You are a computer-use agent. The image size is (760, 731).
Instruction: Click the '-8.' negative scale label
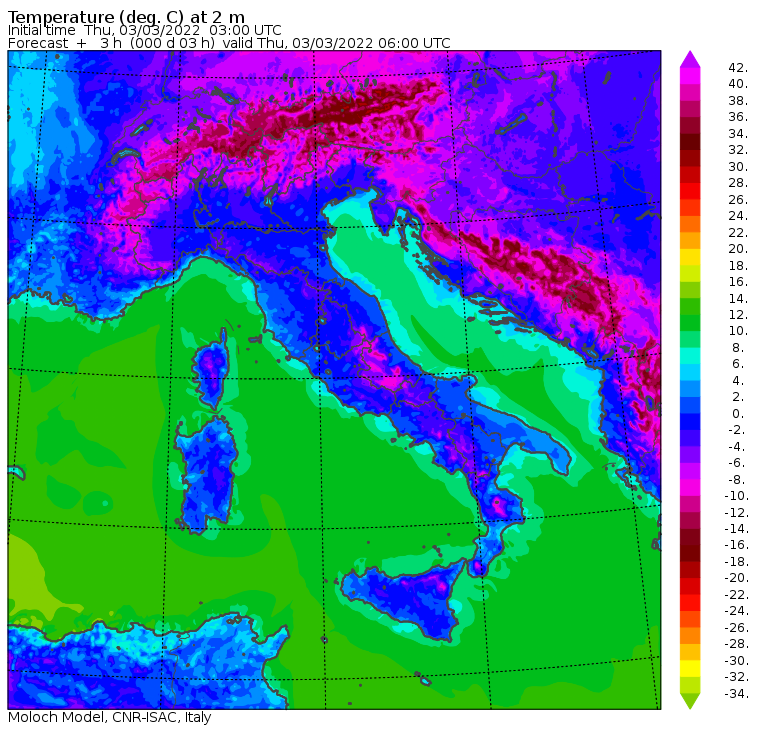pos(737,479)
